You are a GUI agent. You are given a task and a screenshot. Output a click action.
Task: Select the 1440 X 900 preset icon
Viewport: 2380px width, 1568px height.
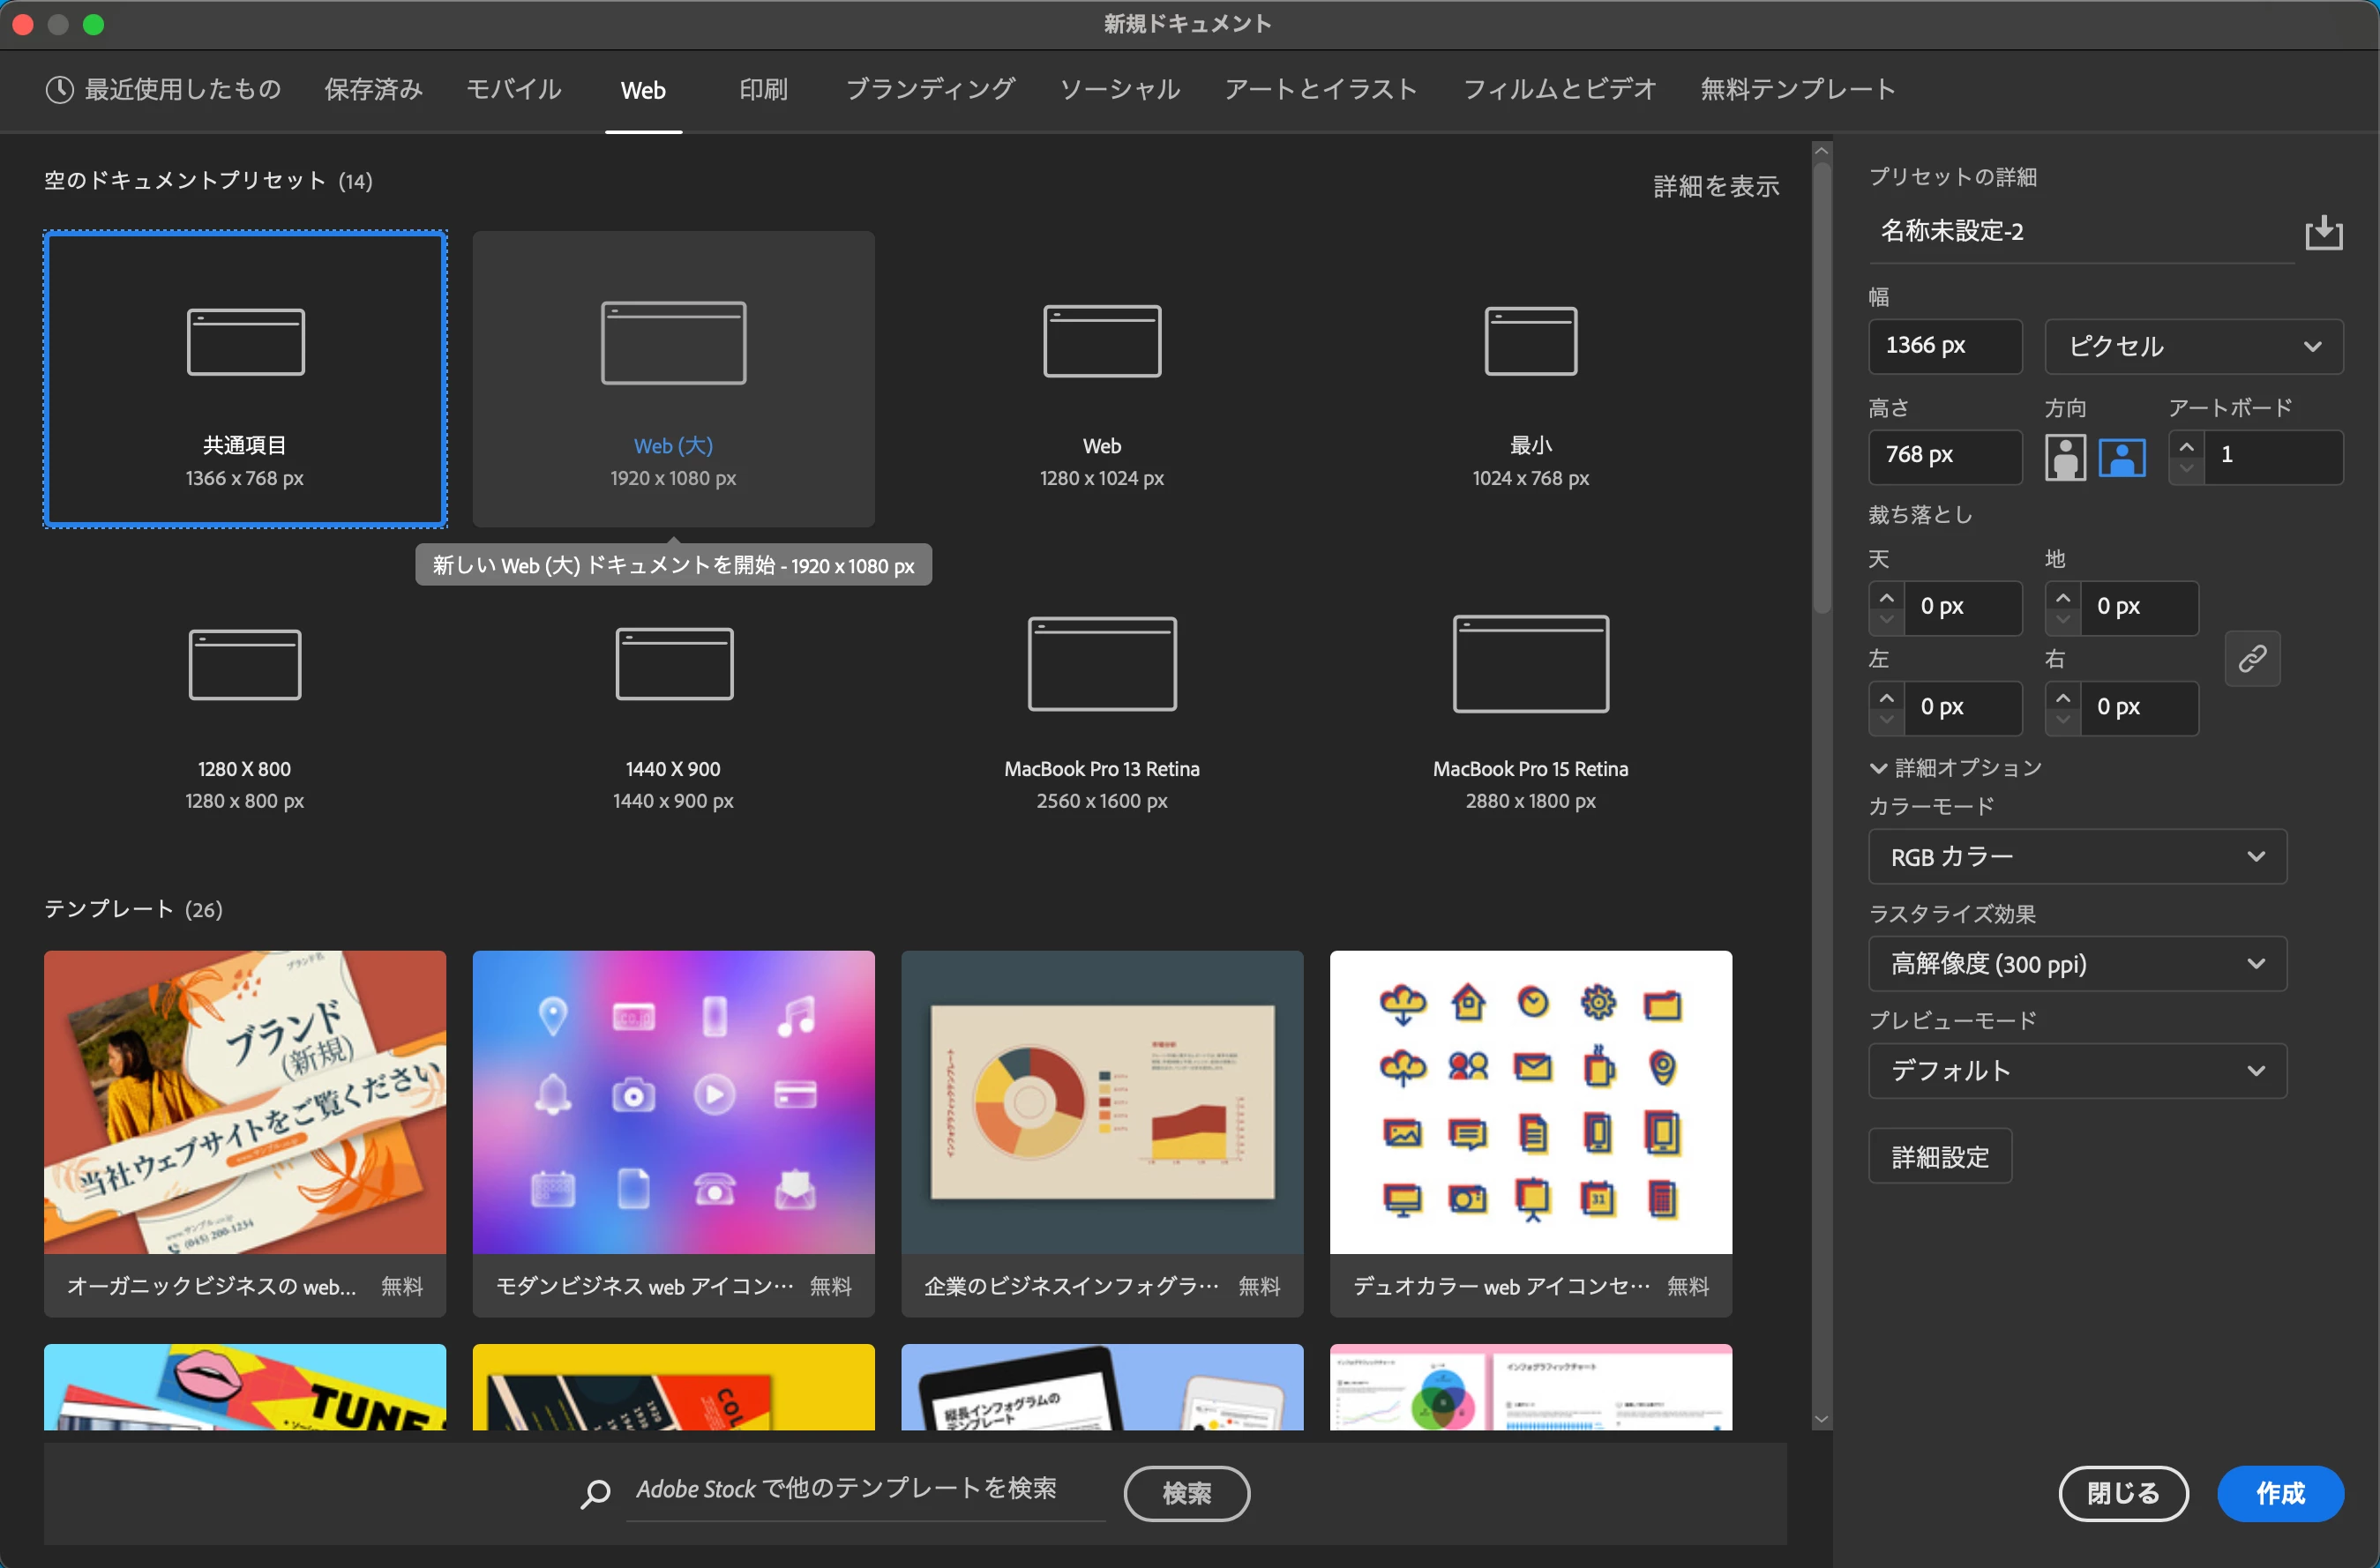[673, 664]
